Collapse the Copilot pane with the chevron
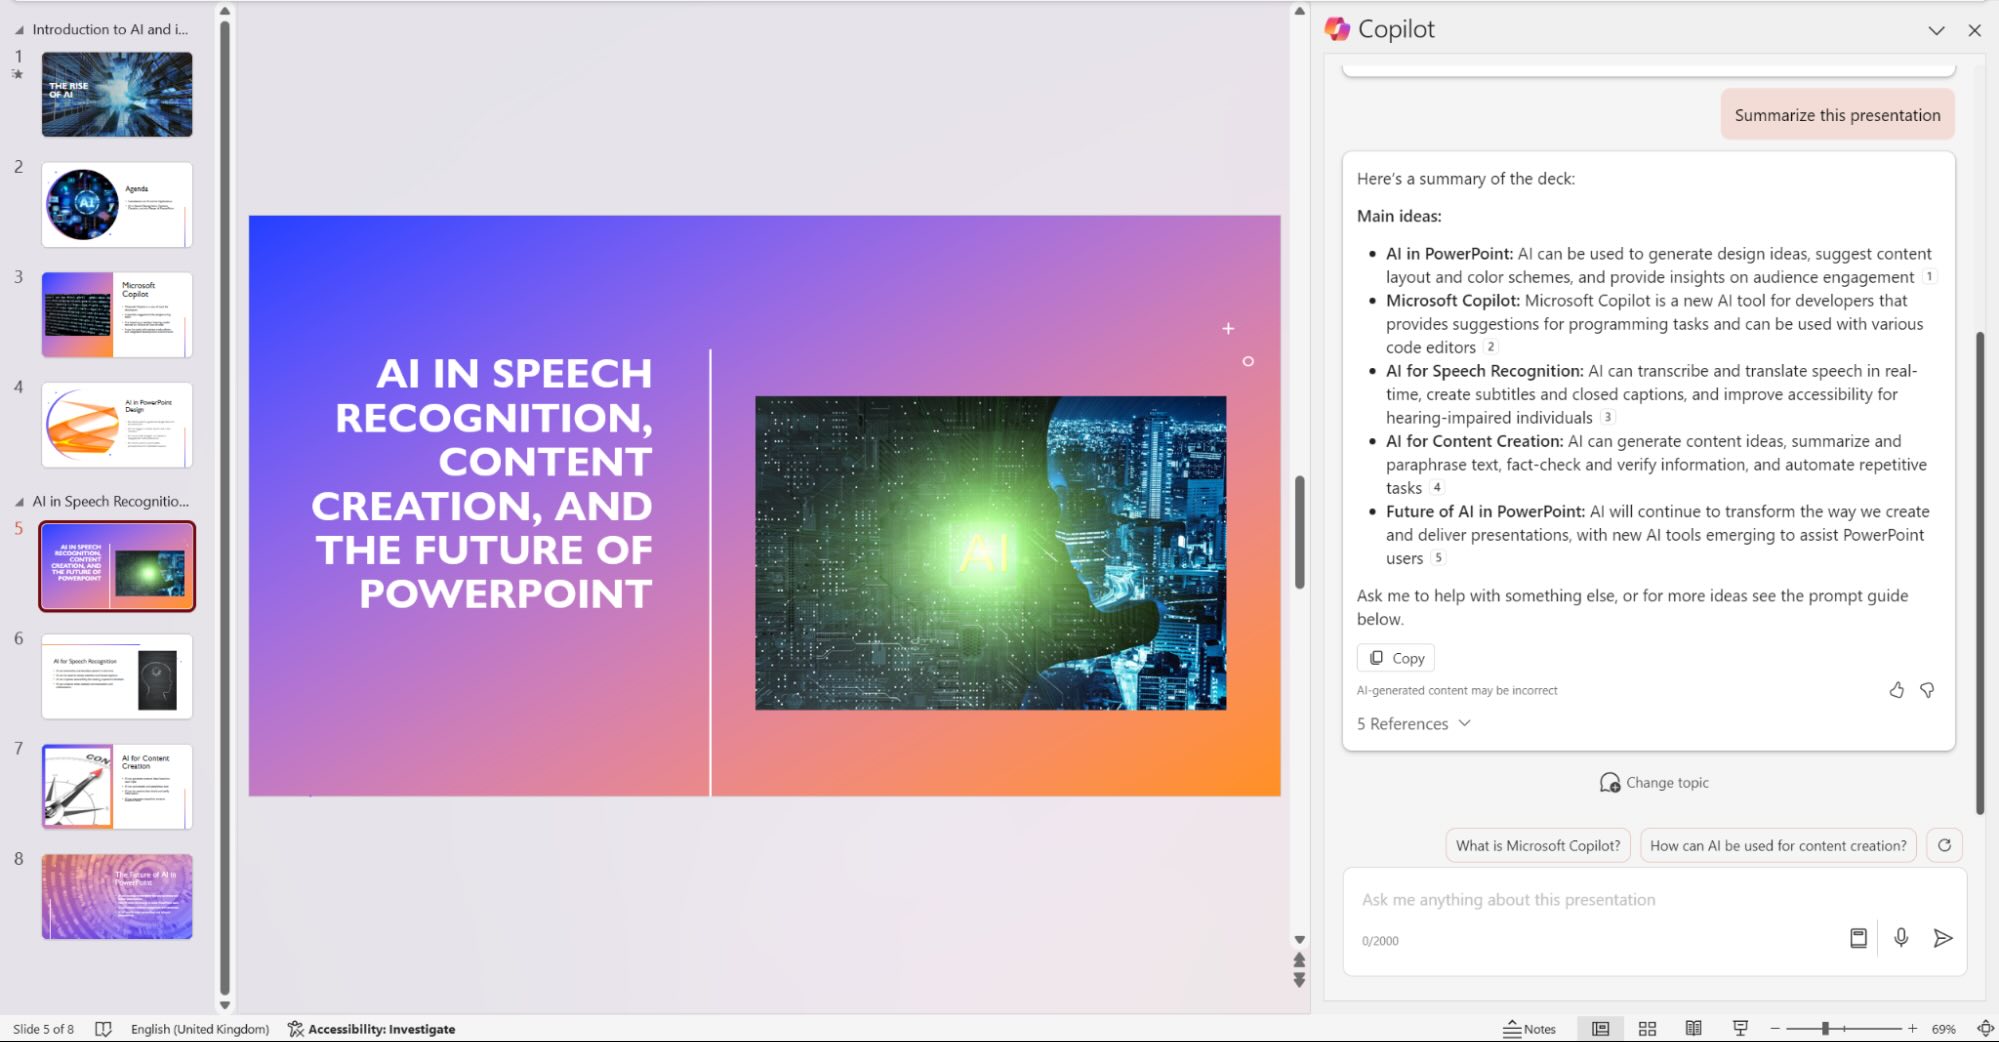Viewport: 1999px width, 1042px height. [1937, 30]
